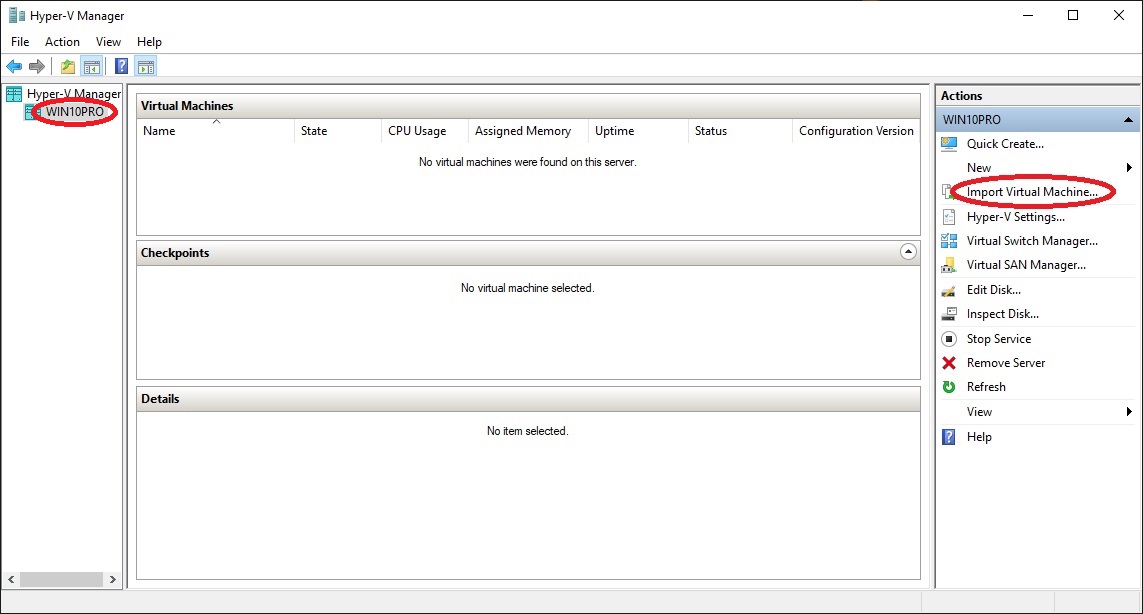This screenshot has width=1143, height=614.
Task: Collapse the WIN10PRO actions section arrow
Action: pyautogui.click(x=1128, y=120)
